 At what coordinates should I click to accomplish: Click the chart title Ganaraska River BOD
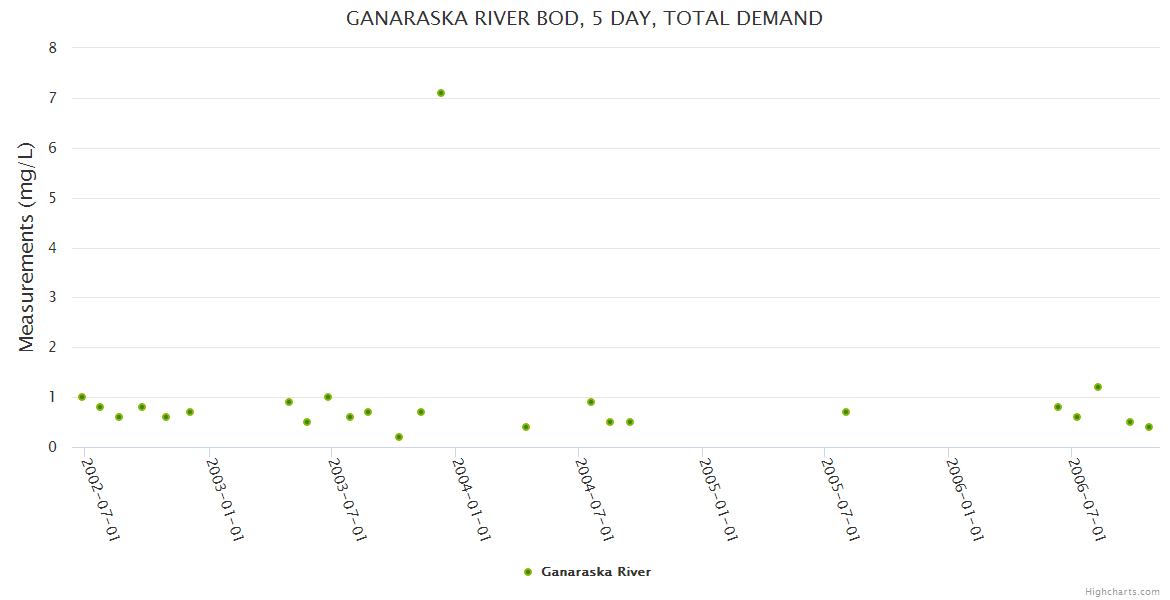584,18
